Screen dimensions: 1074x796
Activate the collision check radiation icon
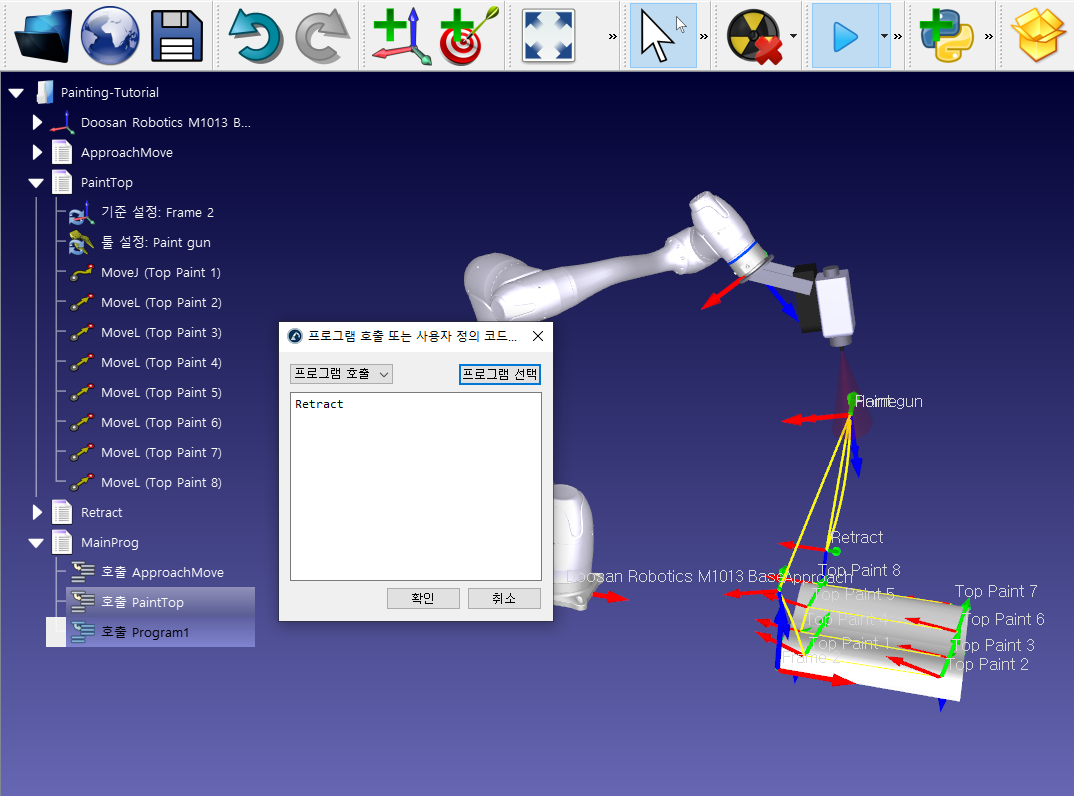[x=754, y=36]
